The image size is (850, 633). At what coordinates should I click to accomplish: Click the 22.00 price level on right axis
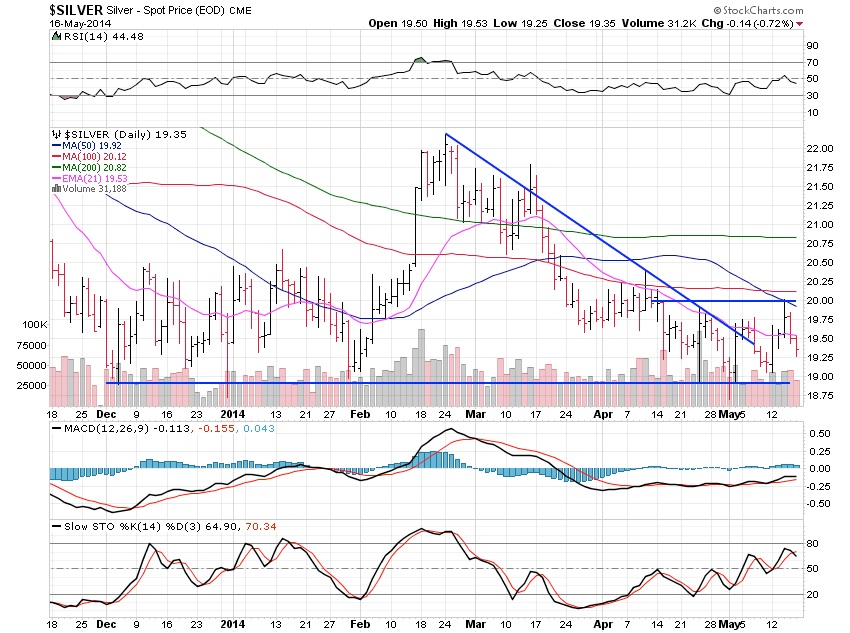pyautogui.click(x=819, y=148)
